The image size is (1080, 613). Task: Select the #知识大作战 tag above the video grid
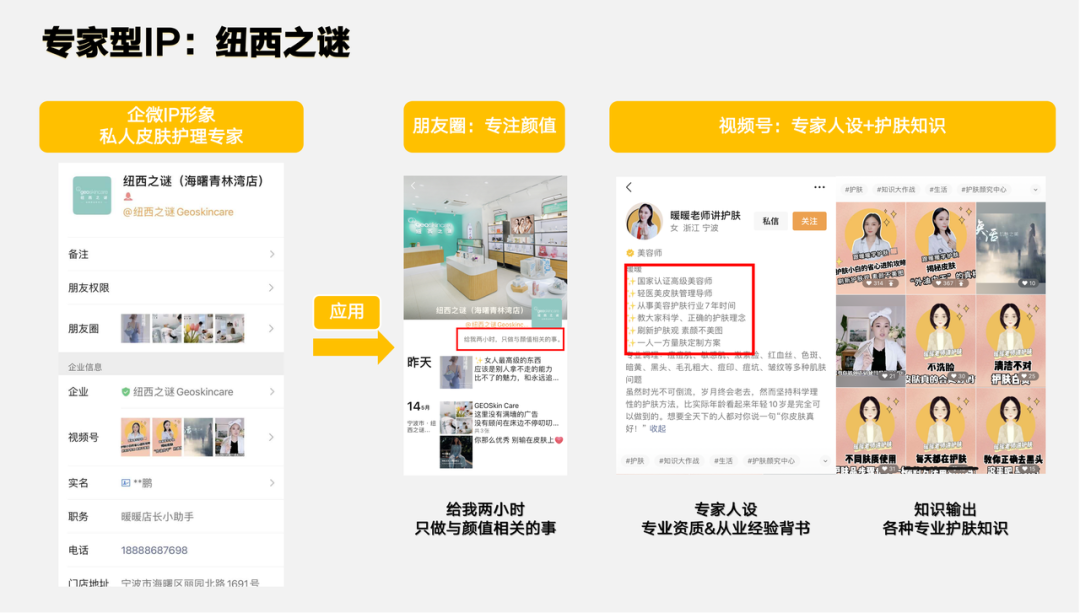pyautogui.click(x=896, y=189)
